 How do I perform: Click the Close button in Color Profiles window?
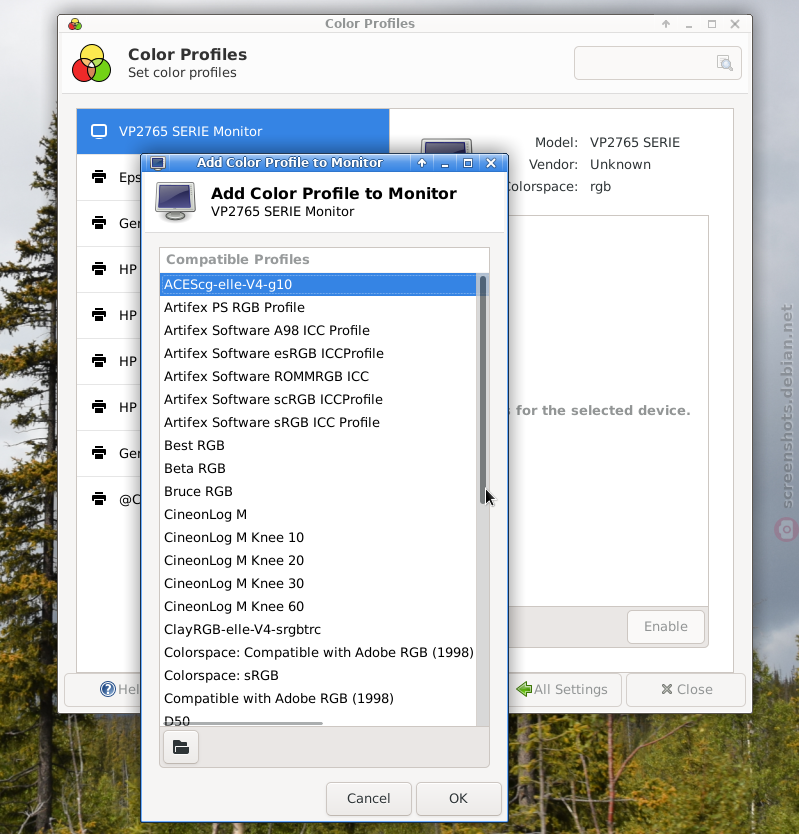pyautogui.click(x=686, y=689)
